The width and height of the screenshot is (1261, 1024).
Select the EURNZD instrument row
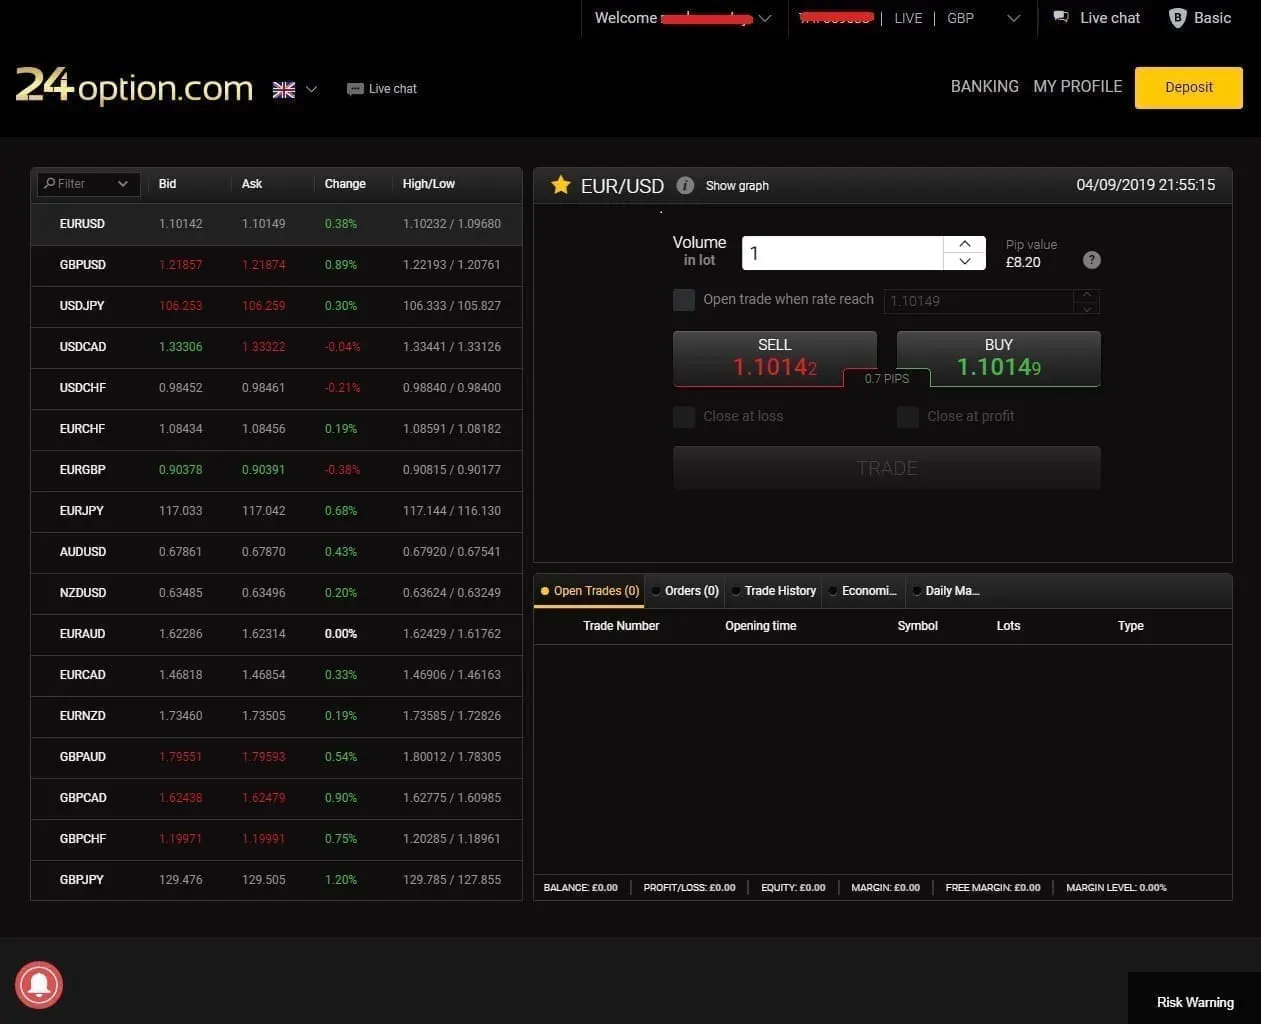pos(276,716)
